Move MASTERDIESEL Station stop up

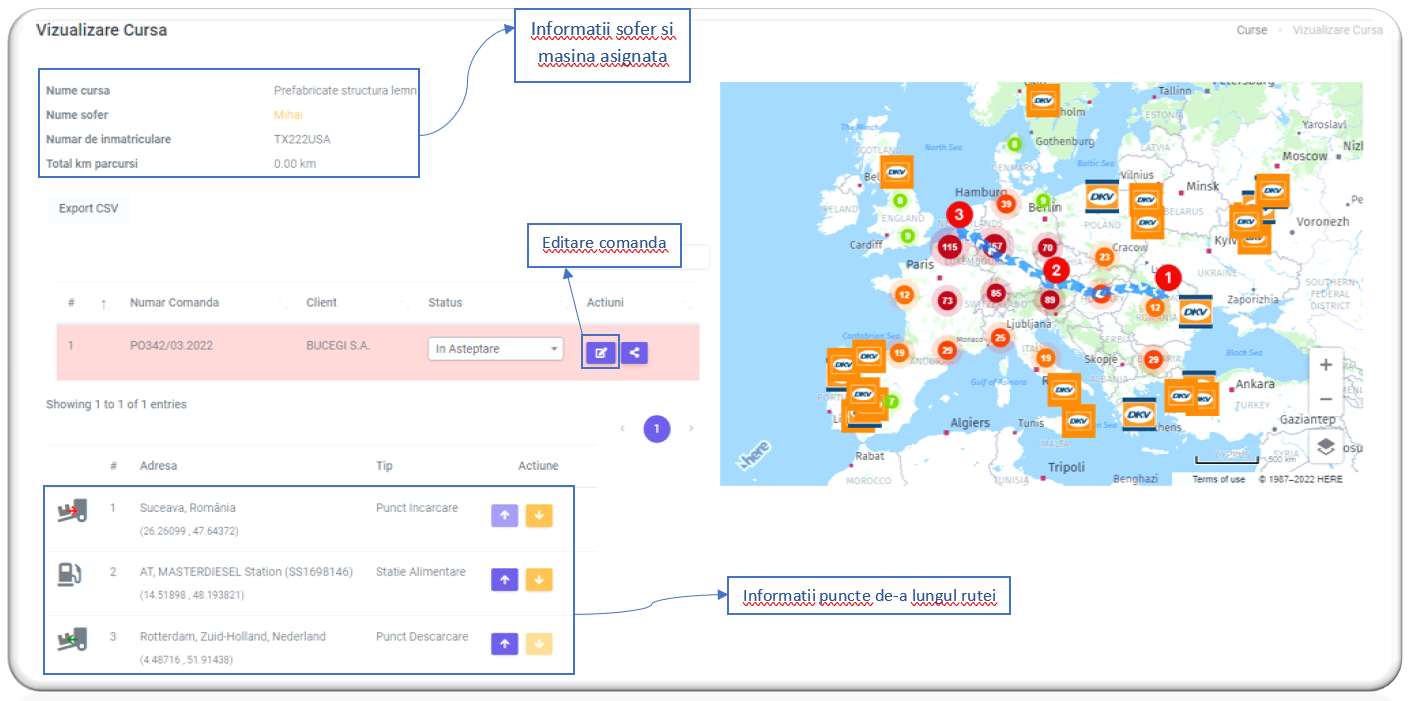click(504, 580)
